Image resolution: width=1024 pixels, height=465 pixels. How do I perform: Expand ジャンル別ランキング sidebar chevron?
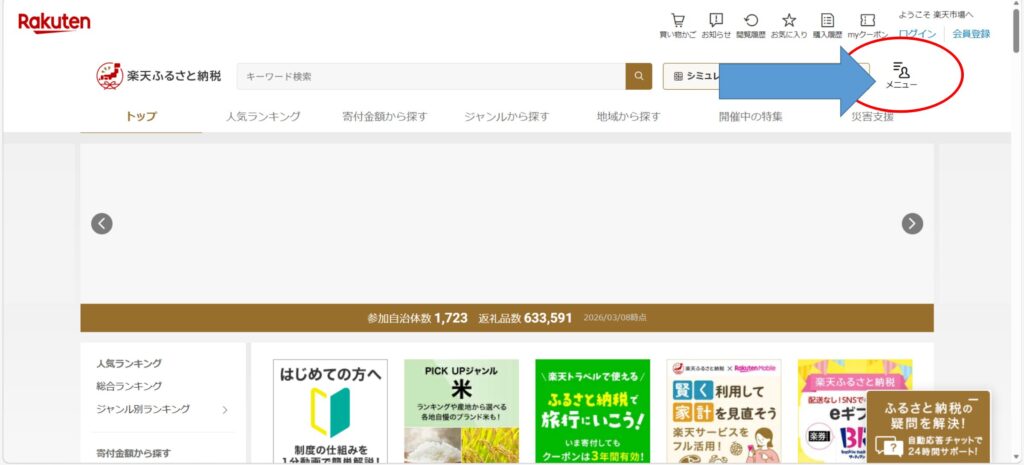click(x=224, y=409)
